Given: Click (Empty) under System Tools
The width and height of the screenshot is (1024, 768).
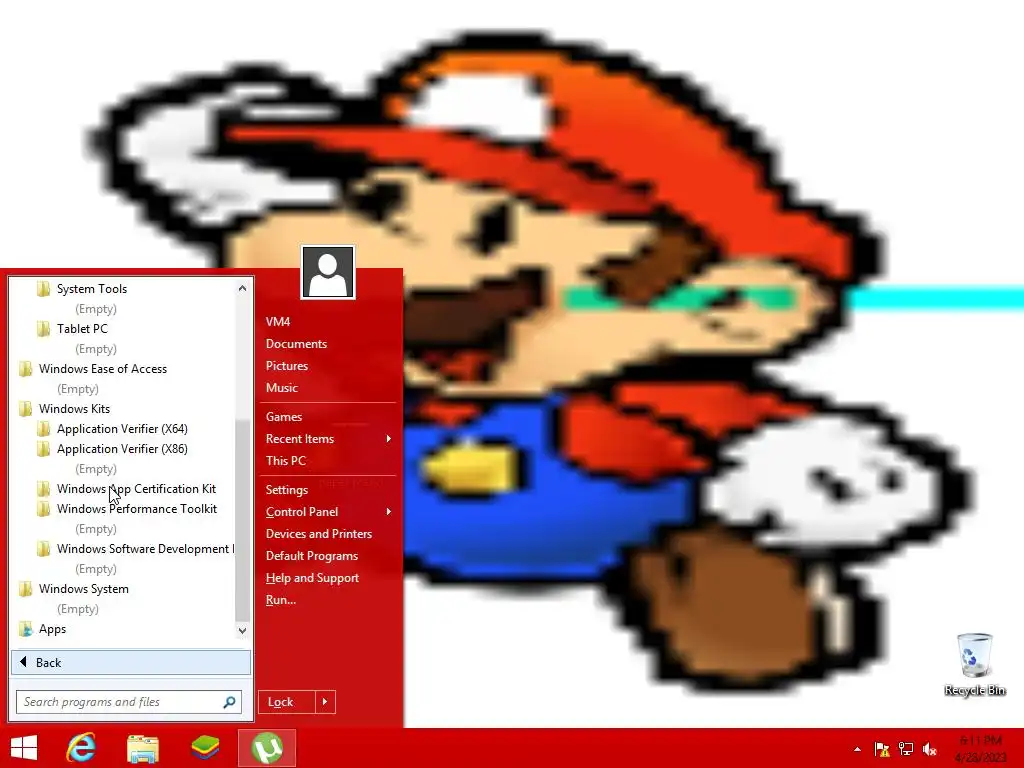Looking at the screenshot, I should (x=95, y=309).
